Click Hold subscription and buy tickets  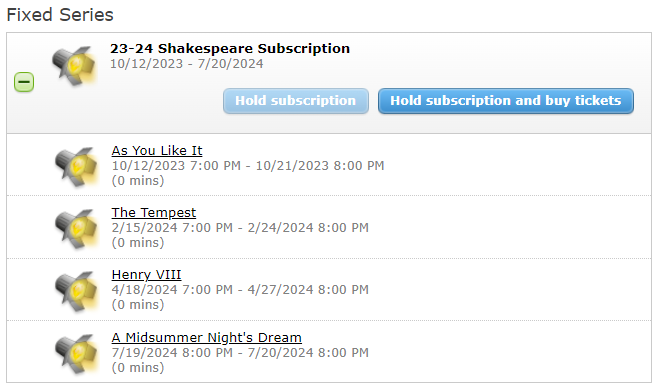click(x=506, y=101)
